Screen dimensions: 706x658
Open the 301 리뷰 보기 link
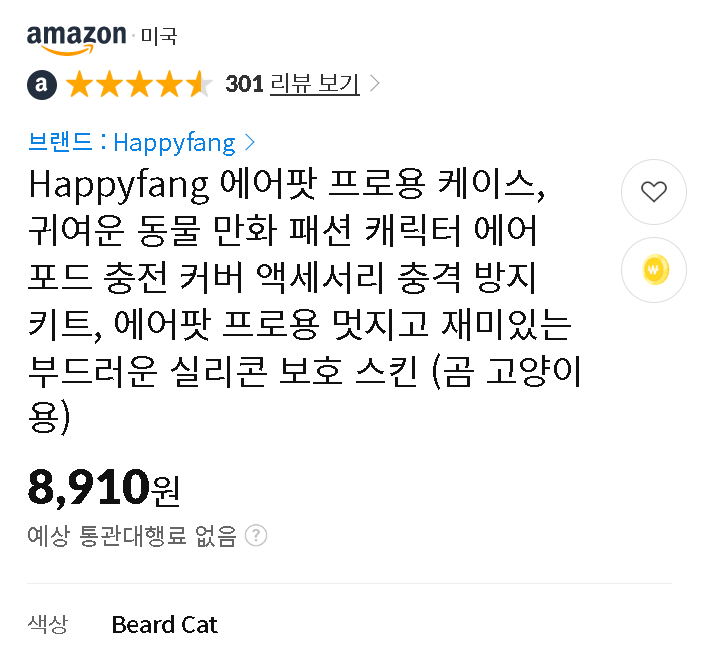tap(293, 84)
